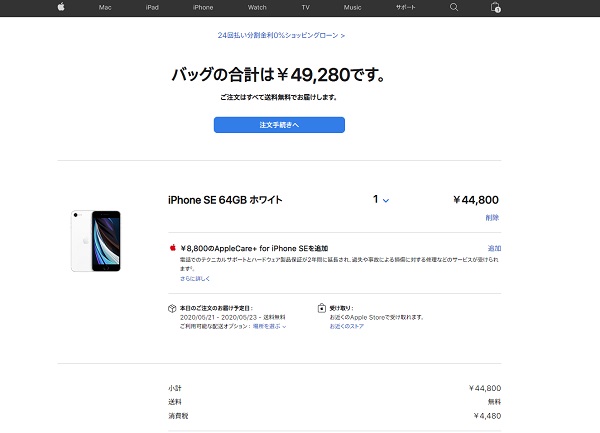Click the delivery box icon
Screen dimensions: 600x433
click(x=172, y=308)
